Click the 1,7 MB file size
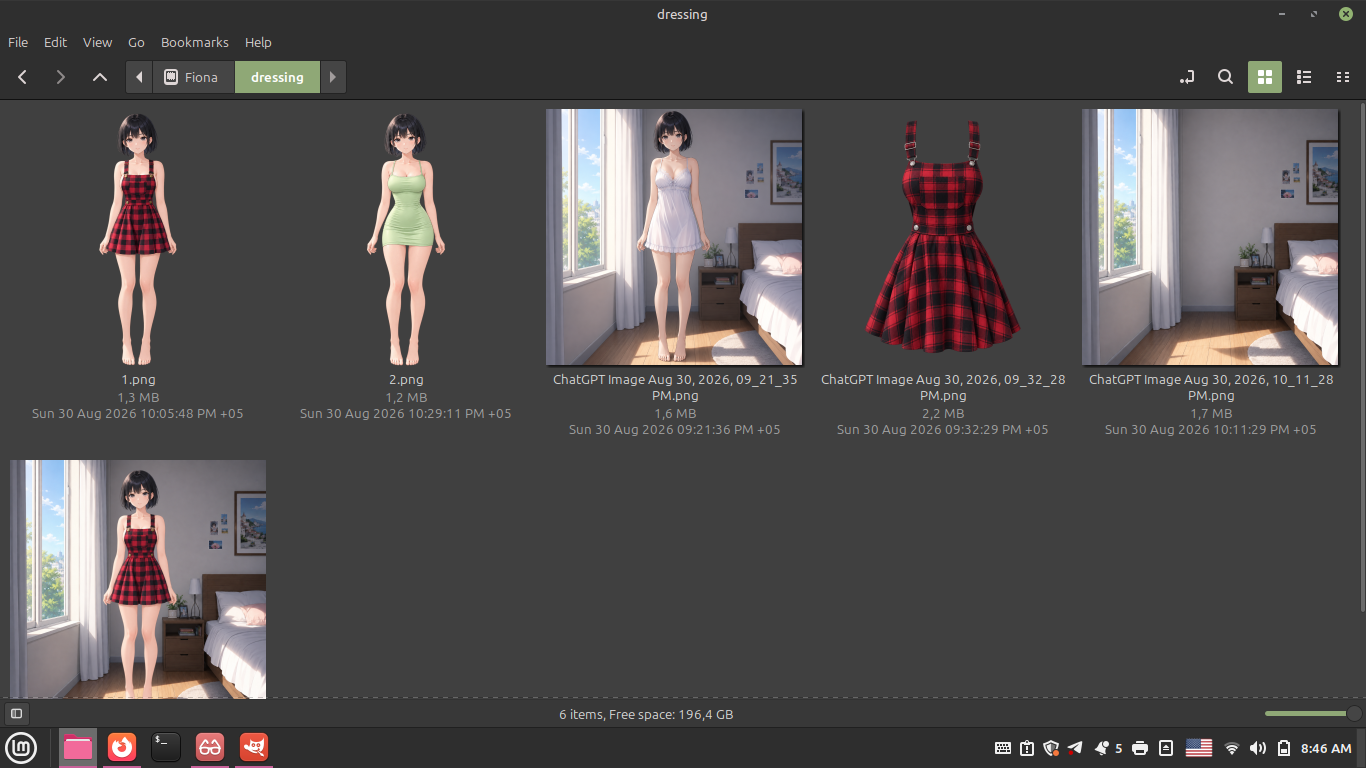This screenshot has height=768, width=1366. point(1210,413)
